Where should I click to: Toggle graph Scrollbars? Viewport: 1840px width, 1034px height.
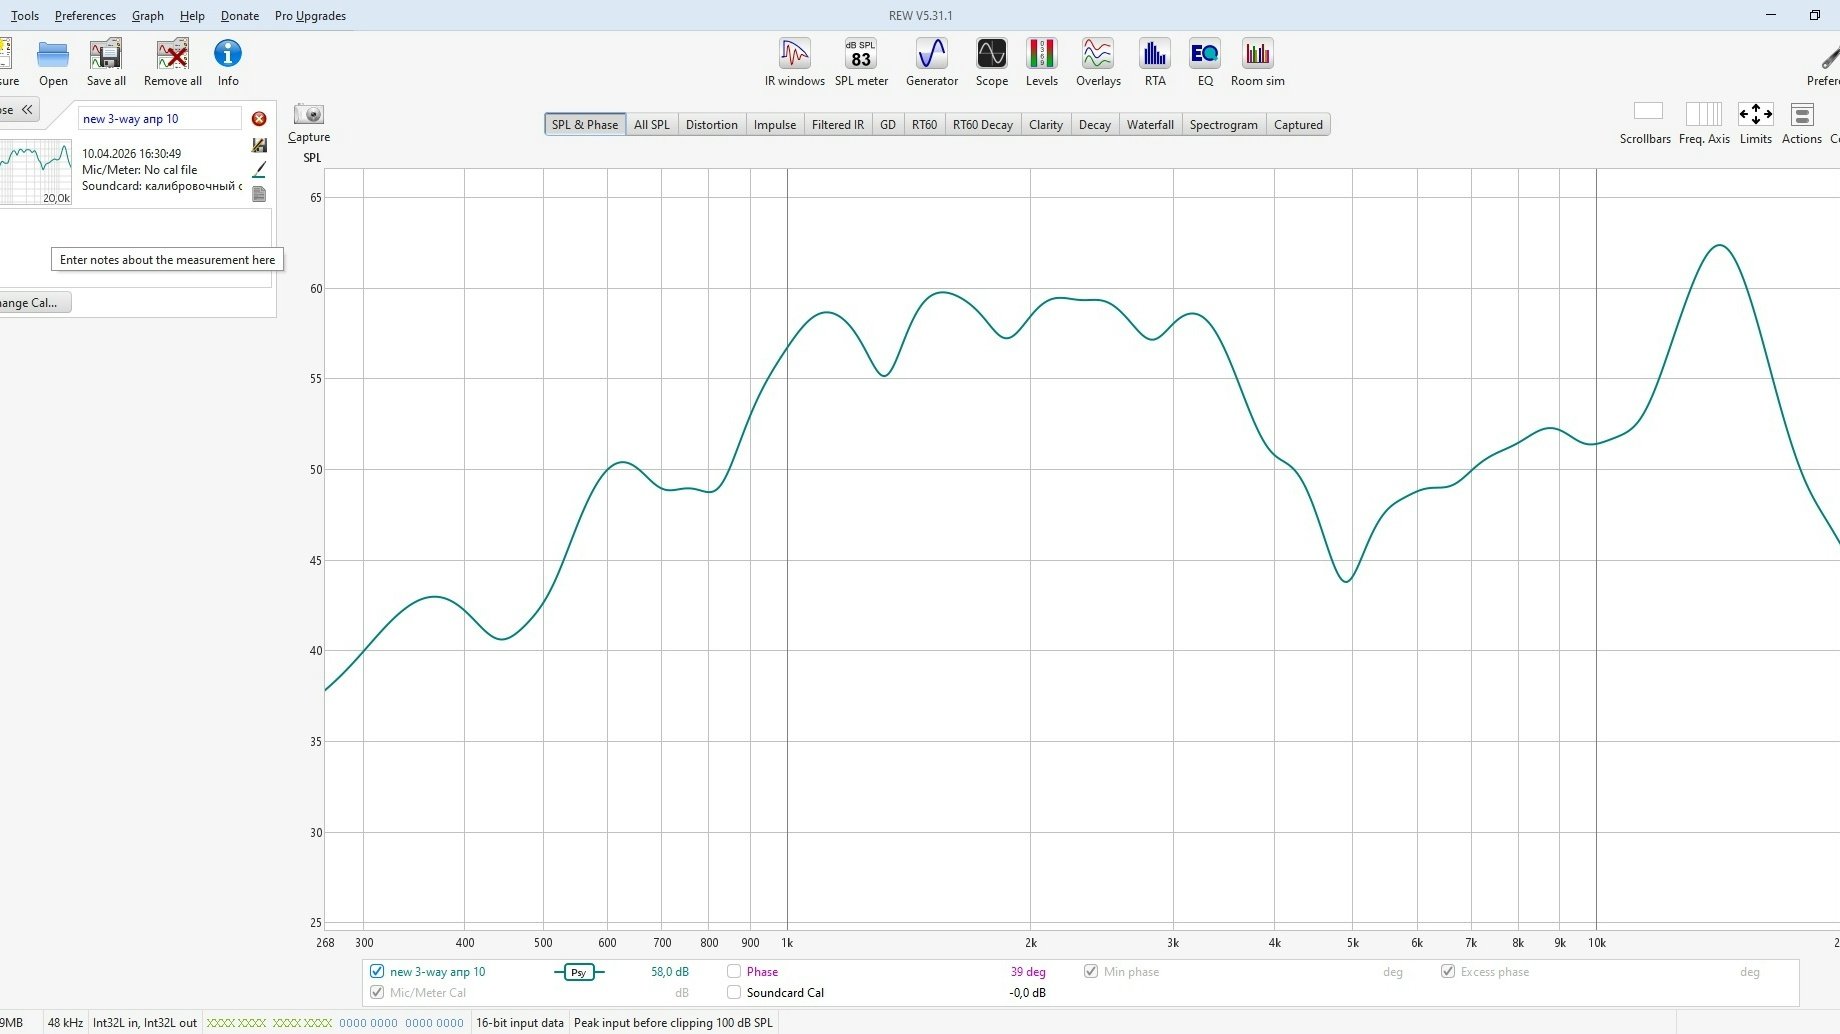pos(1646,124)
